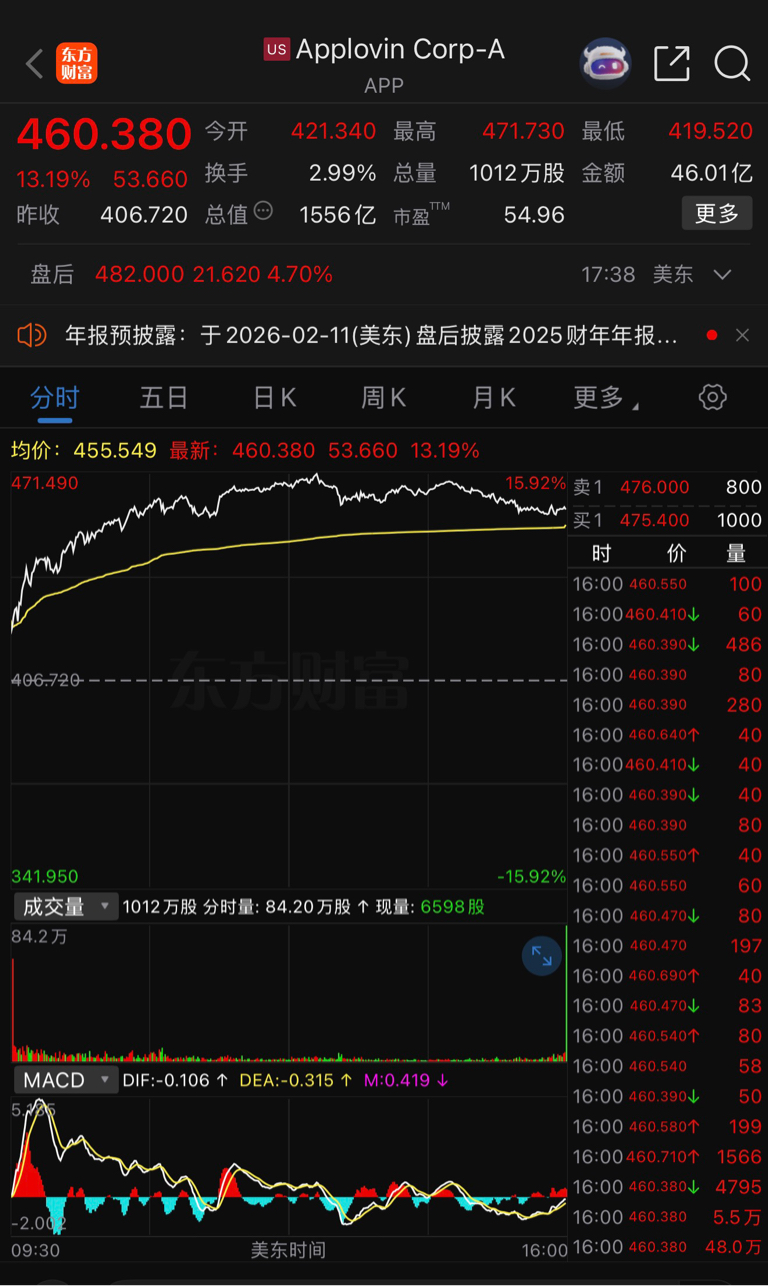
Task: Switch to the 五日 tab
Action: click(163, 398)
